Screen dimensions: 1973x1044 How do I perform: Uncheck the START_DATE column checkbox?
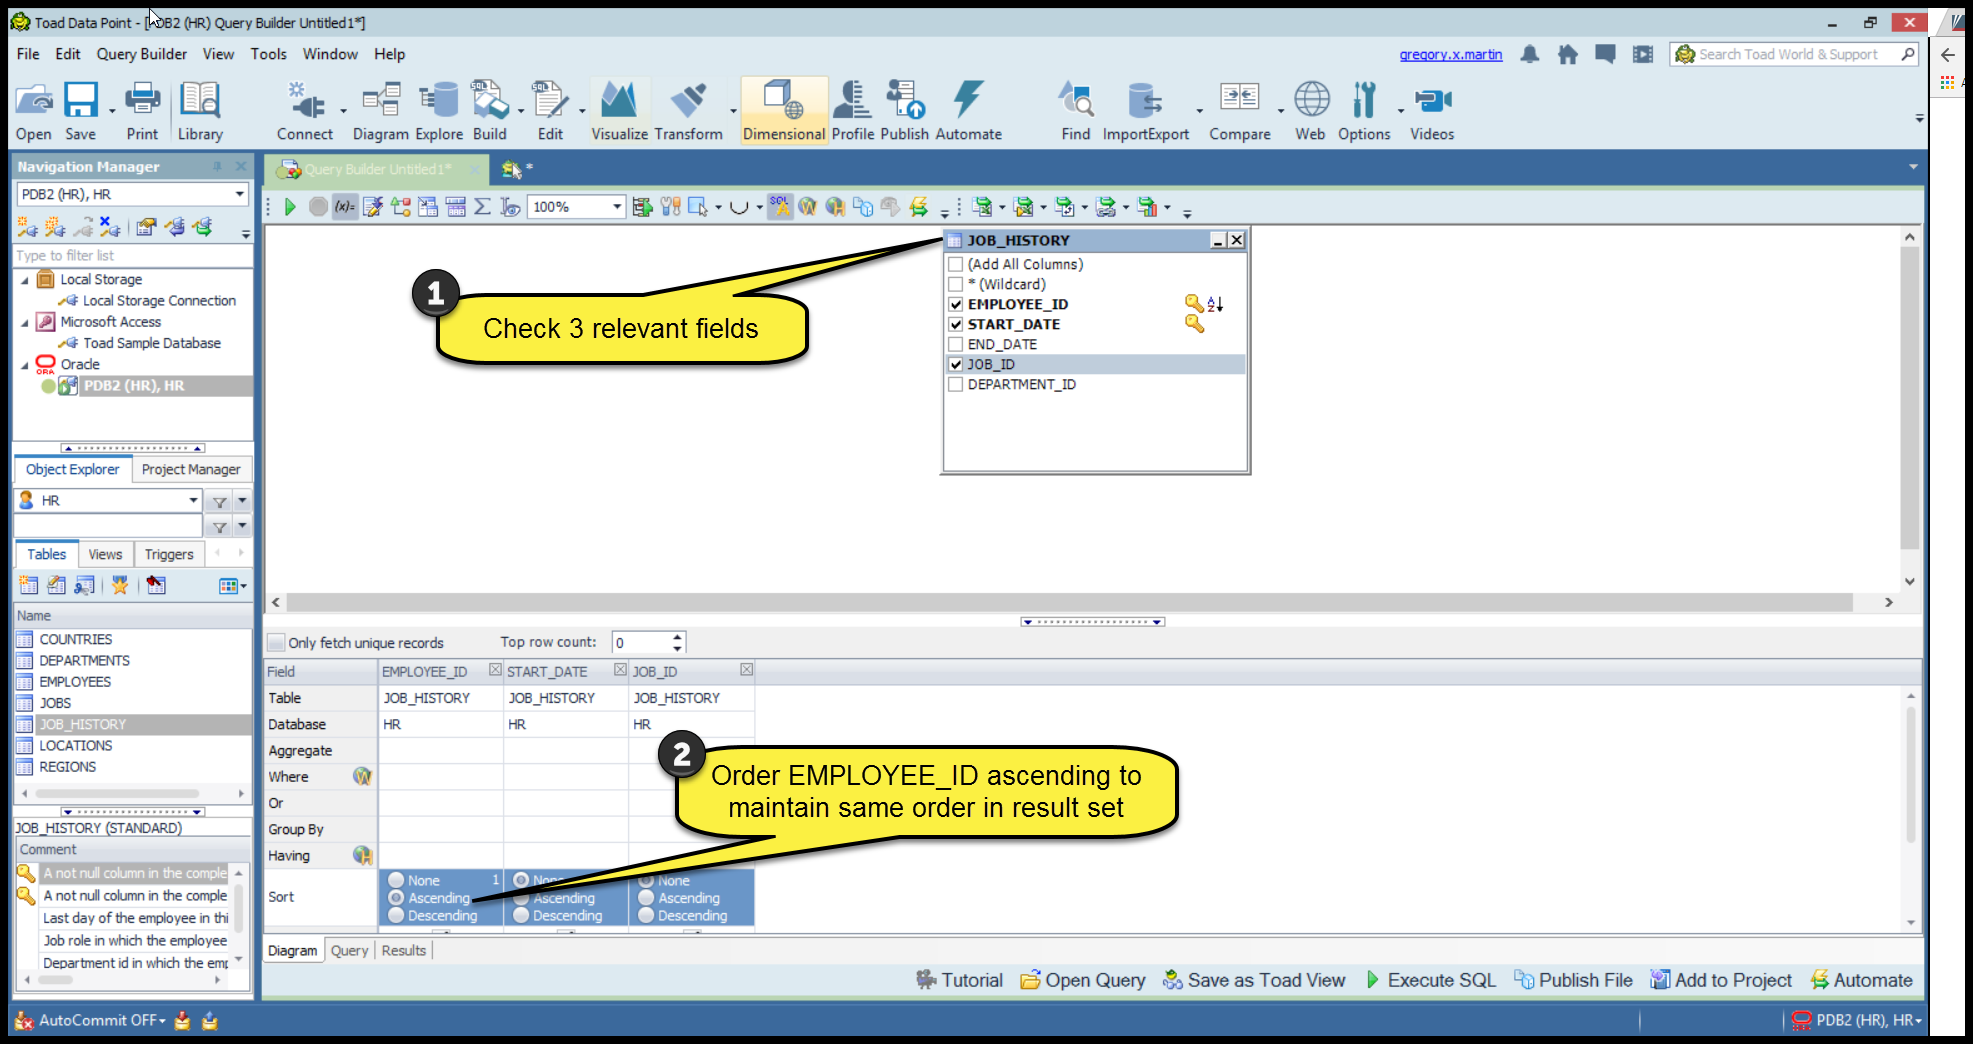(956, 324)
